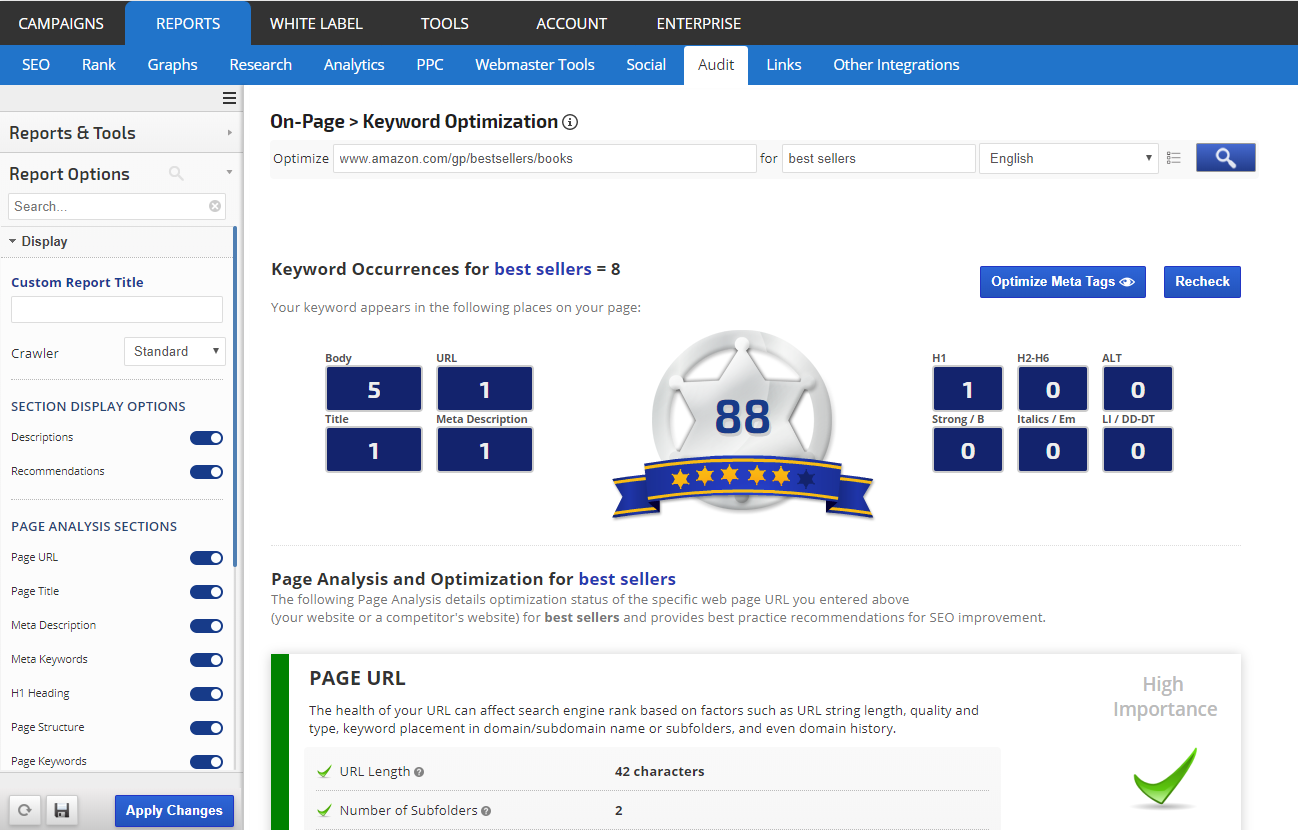Click the sidebar vertical scrollbar
Screen dimensions: 1298x830
[x=235, y=400]
